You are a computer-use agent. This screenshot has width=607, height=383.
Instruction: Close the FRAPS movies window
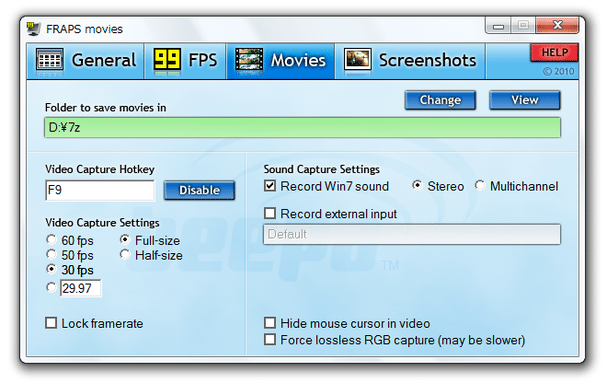point(557,26)
